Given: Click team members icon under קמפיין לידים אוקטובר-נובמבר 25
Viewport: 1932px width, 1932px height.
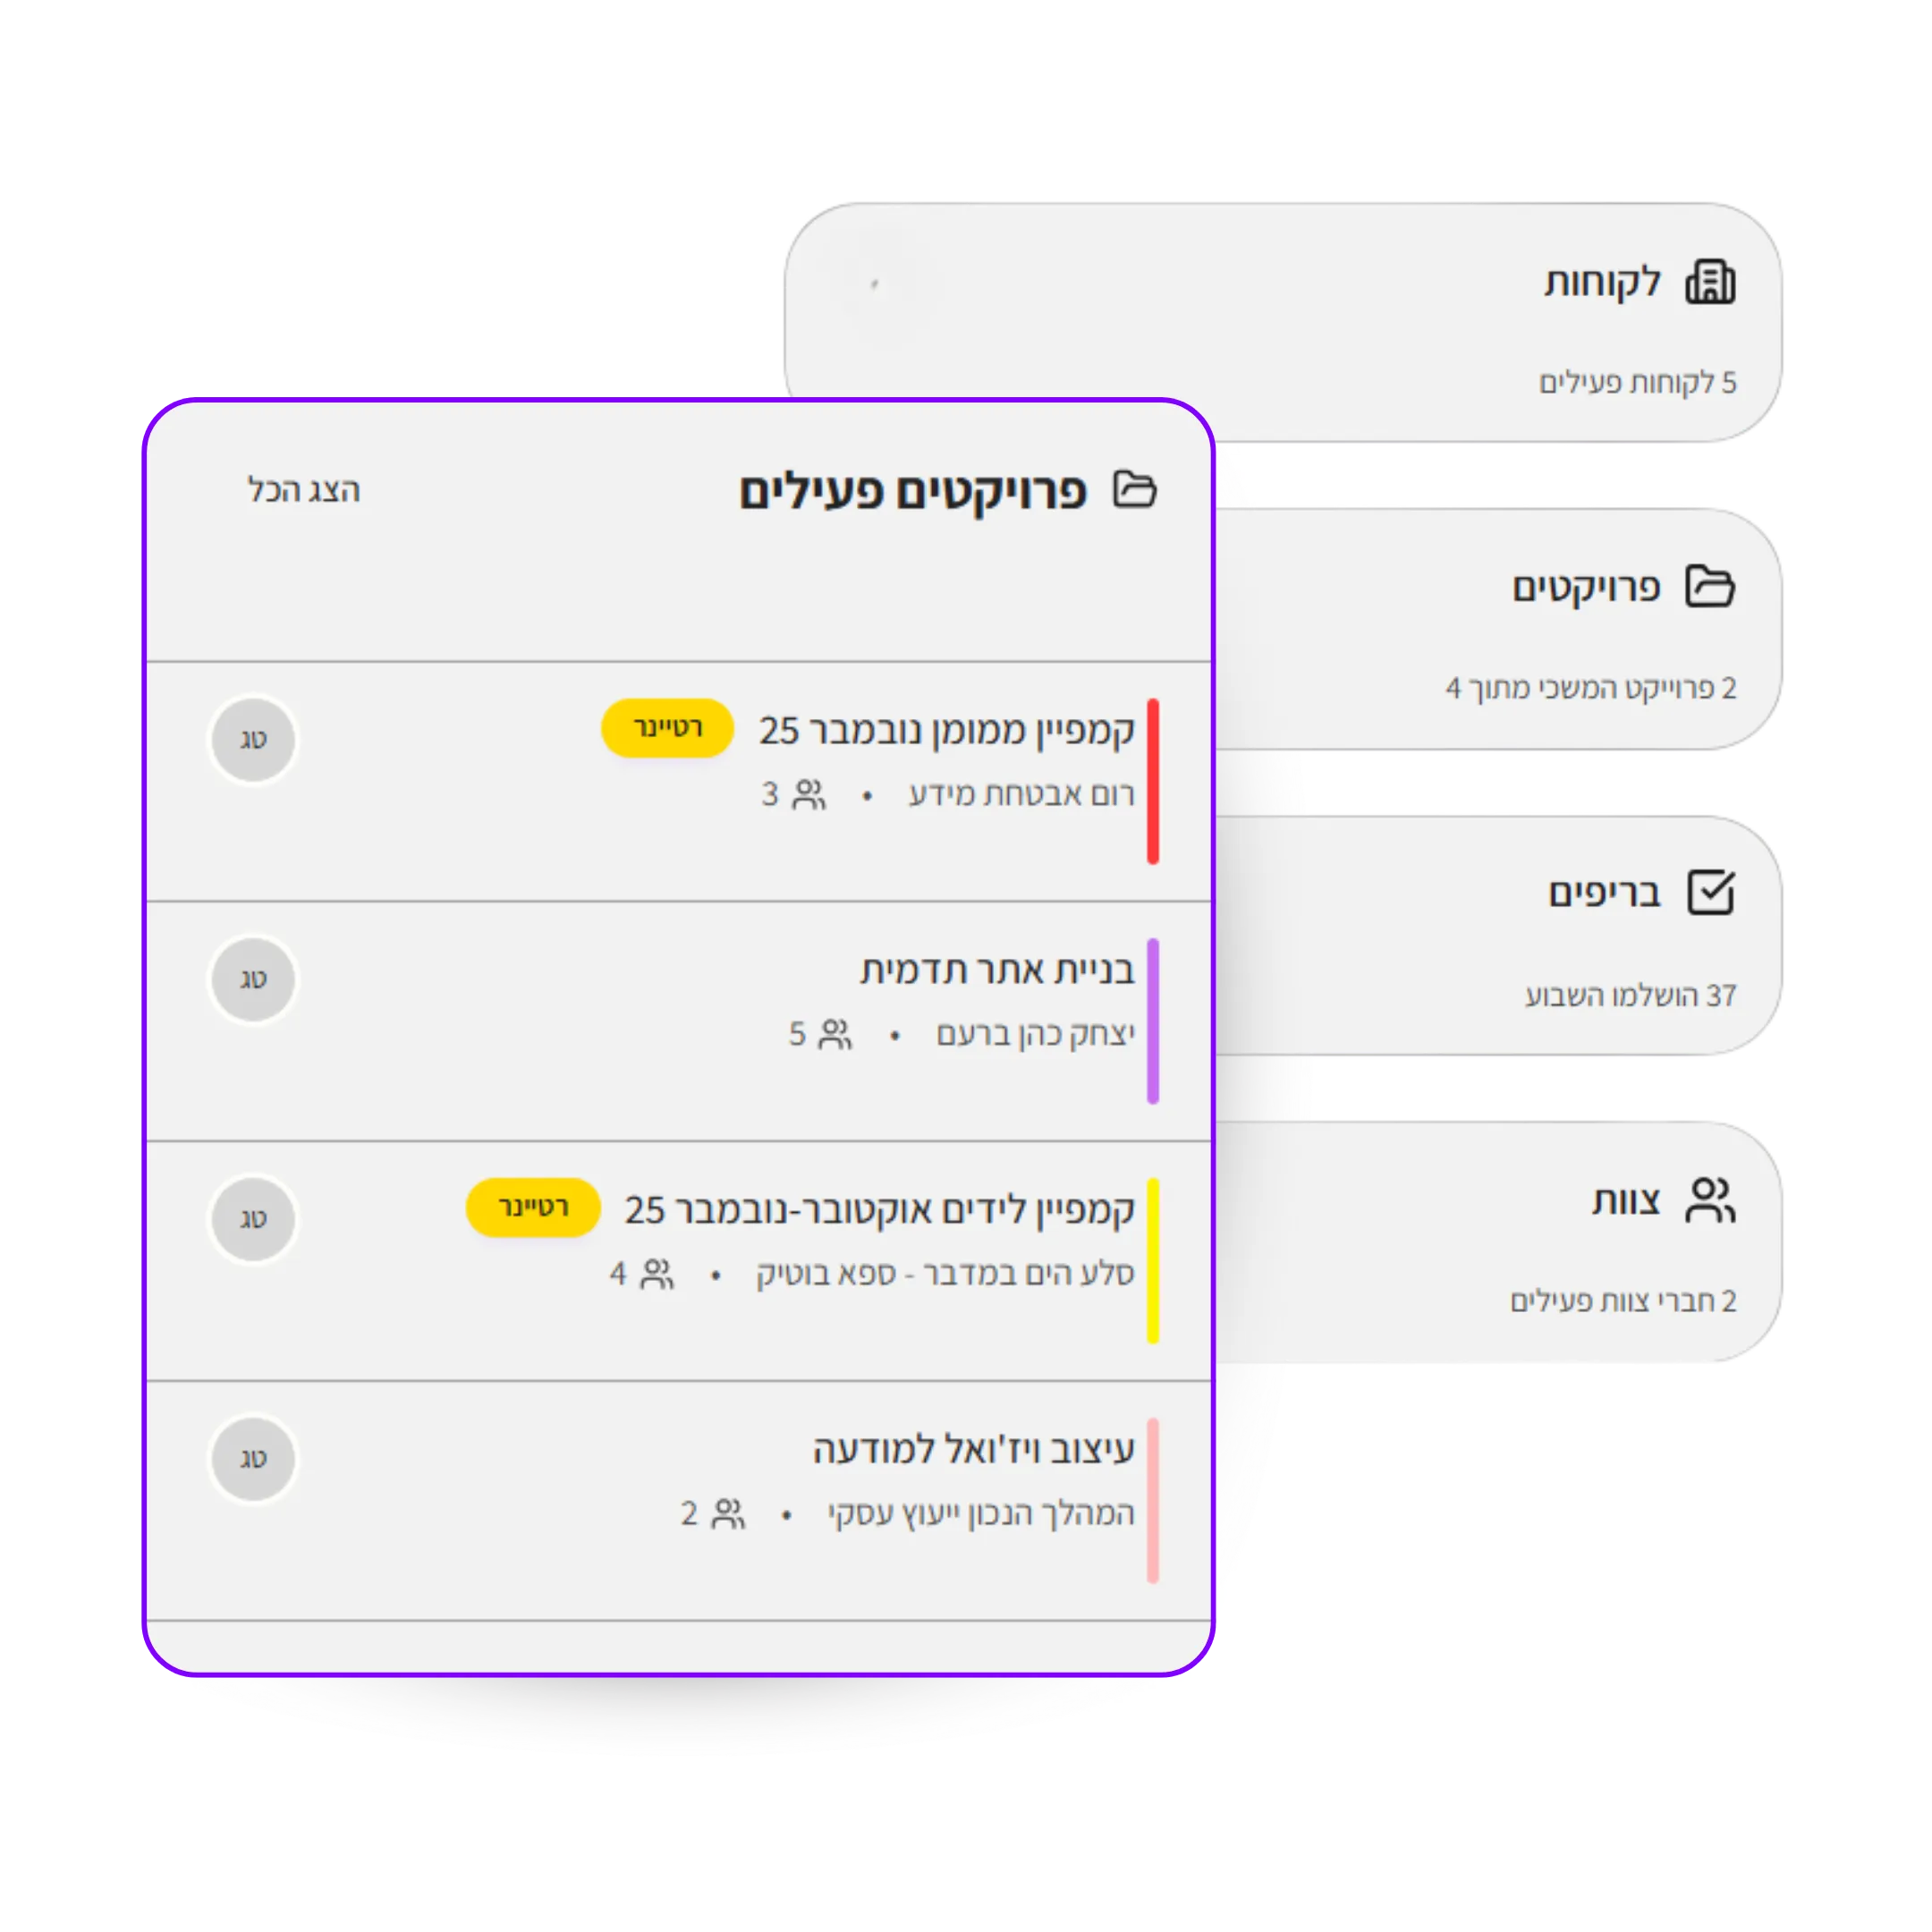Looking at the screenshot, I should pyautogui.click(x=657, y=1274).
